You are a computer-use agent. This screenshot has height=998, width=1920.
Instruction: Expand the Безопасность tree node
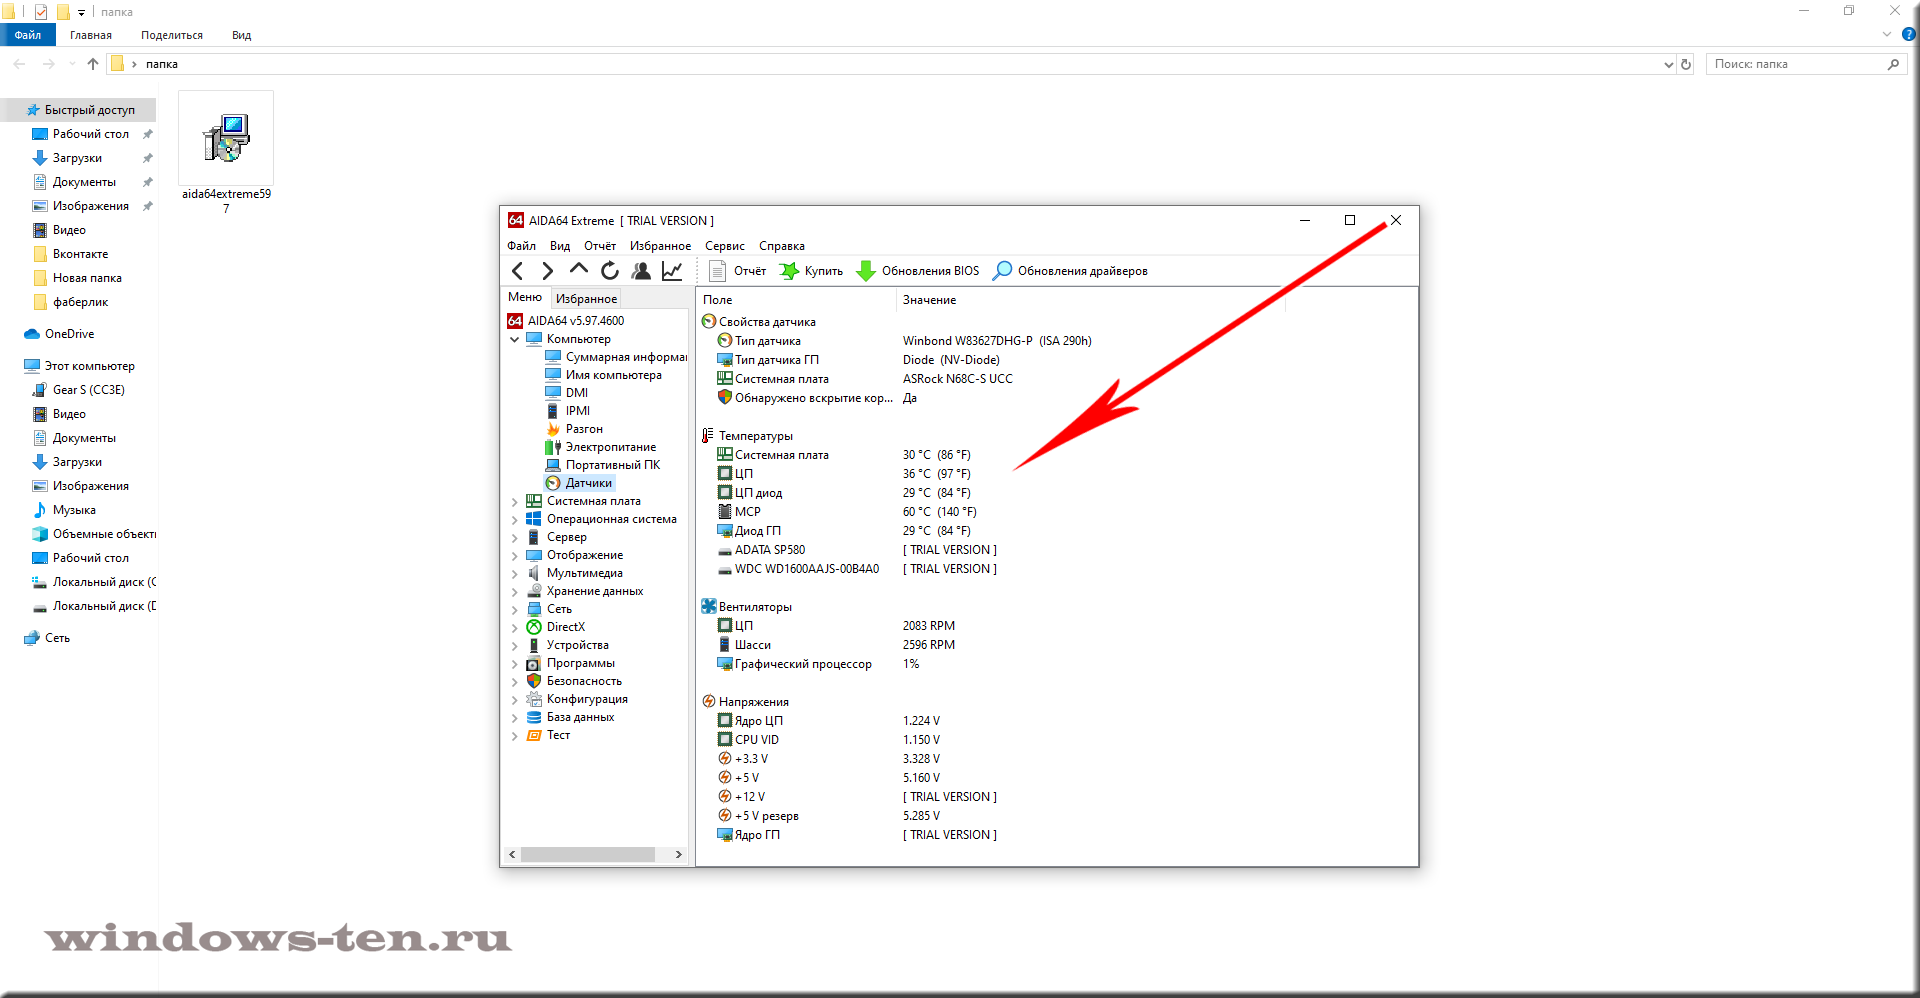point(515,682)
